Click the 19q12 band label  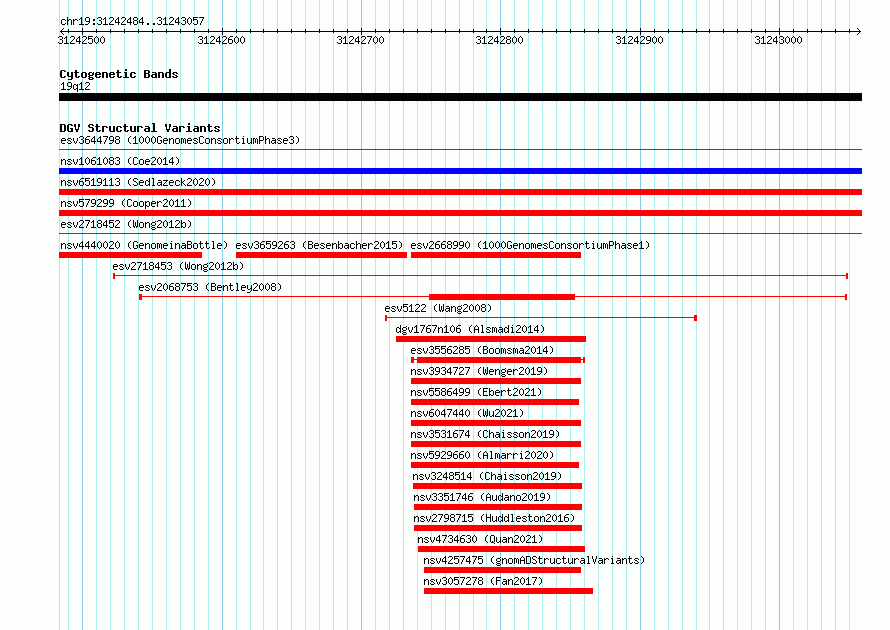75,86
